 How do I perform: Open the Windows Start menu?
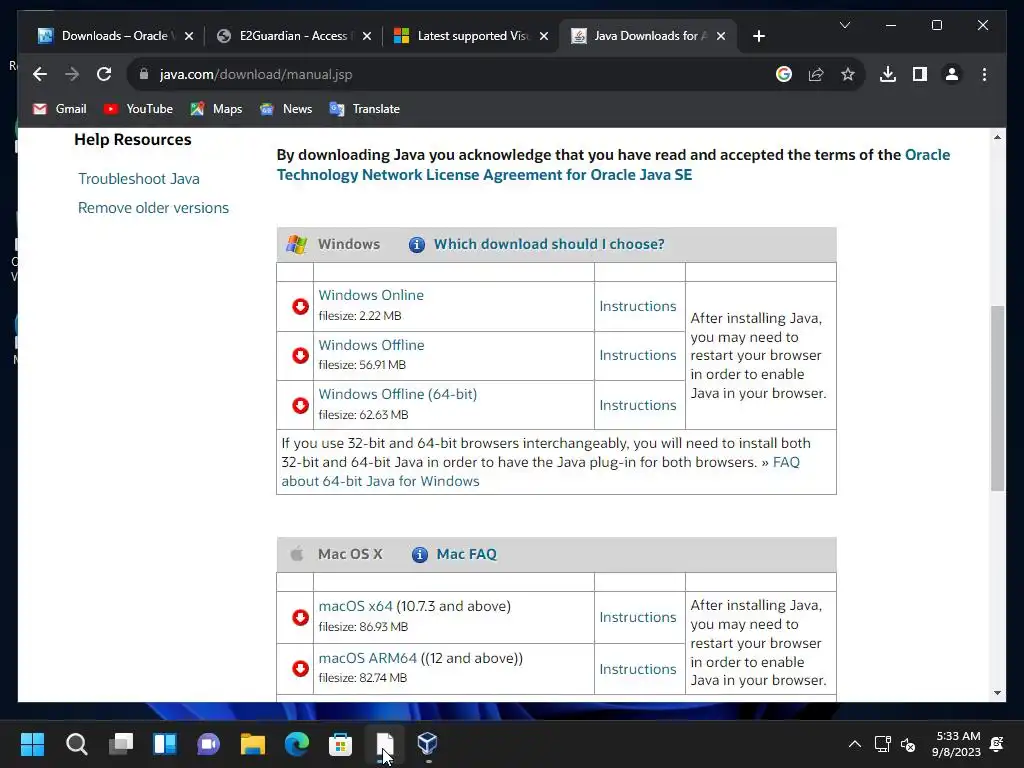click(32, 744)
